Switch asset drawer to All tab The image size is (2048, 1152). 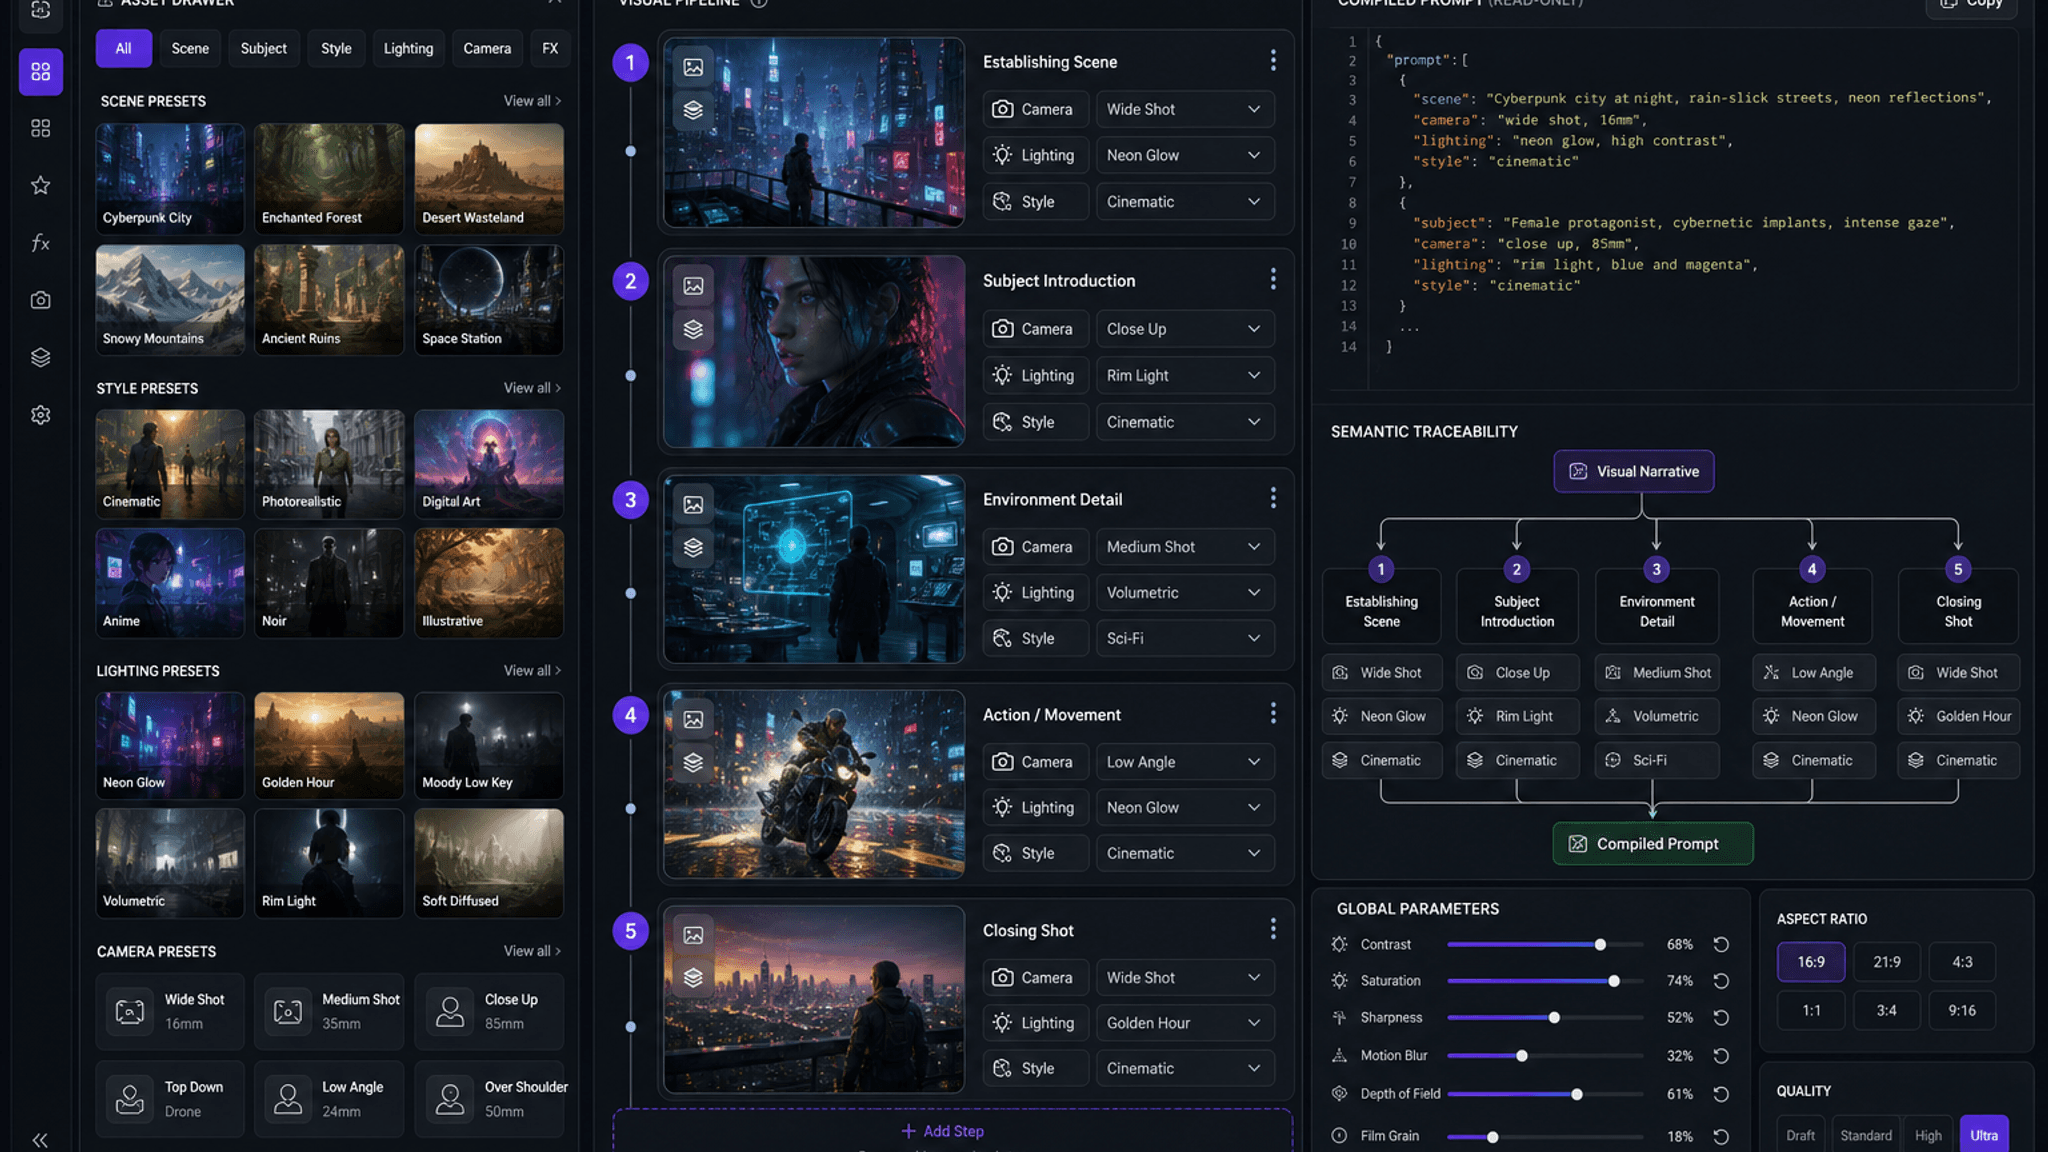click(x=123, y=48)
